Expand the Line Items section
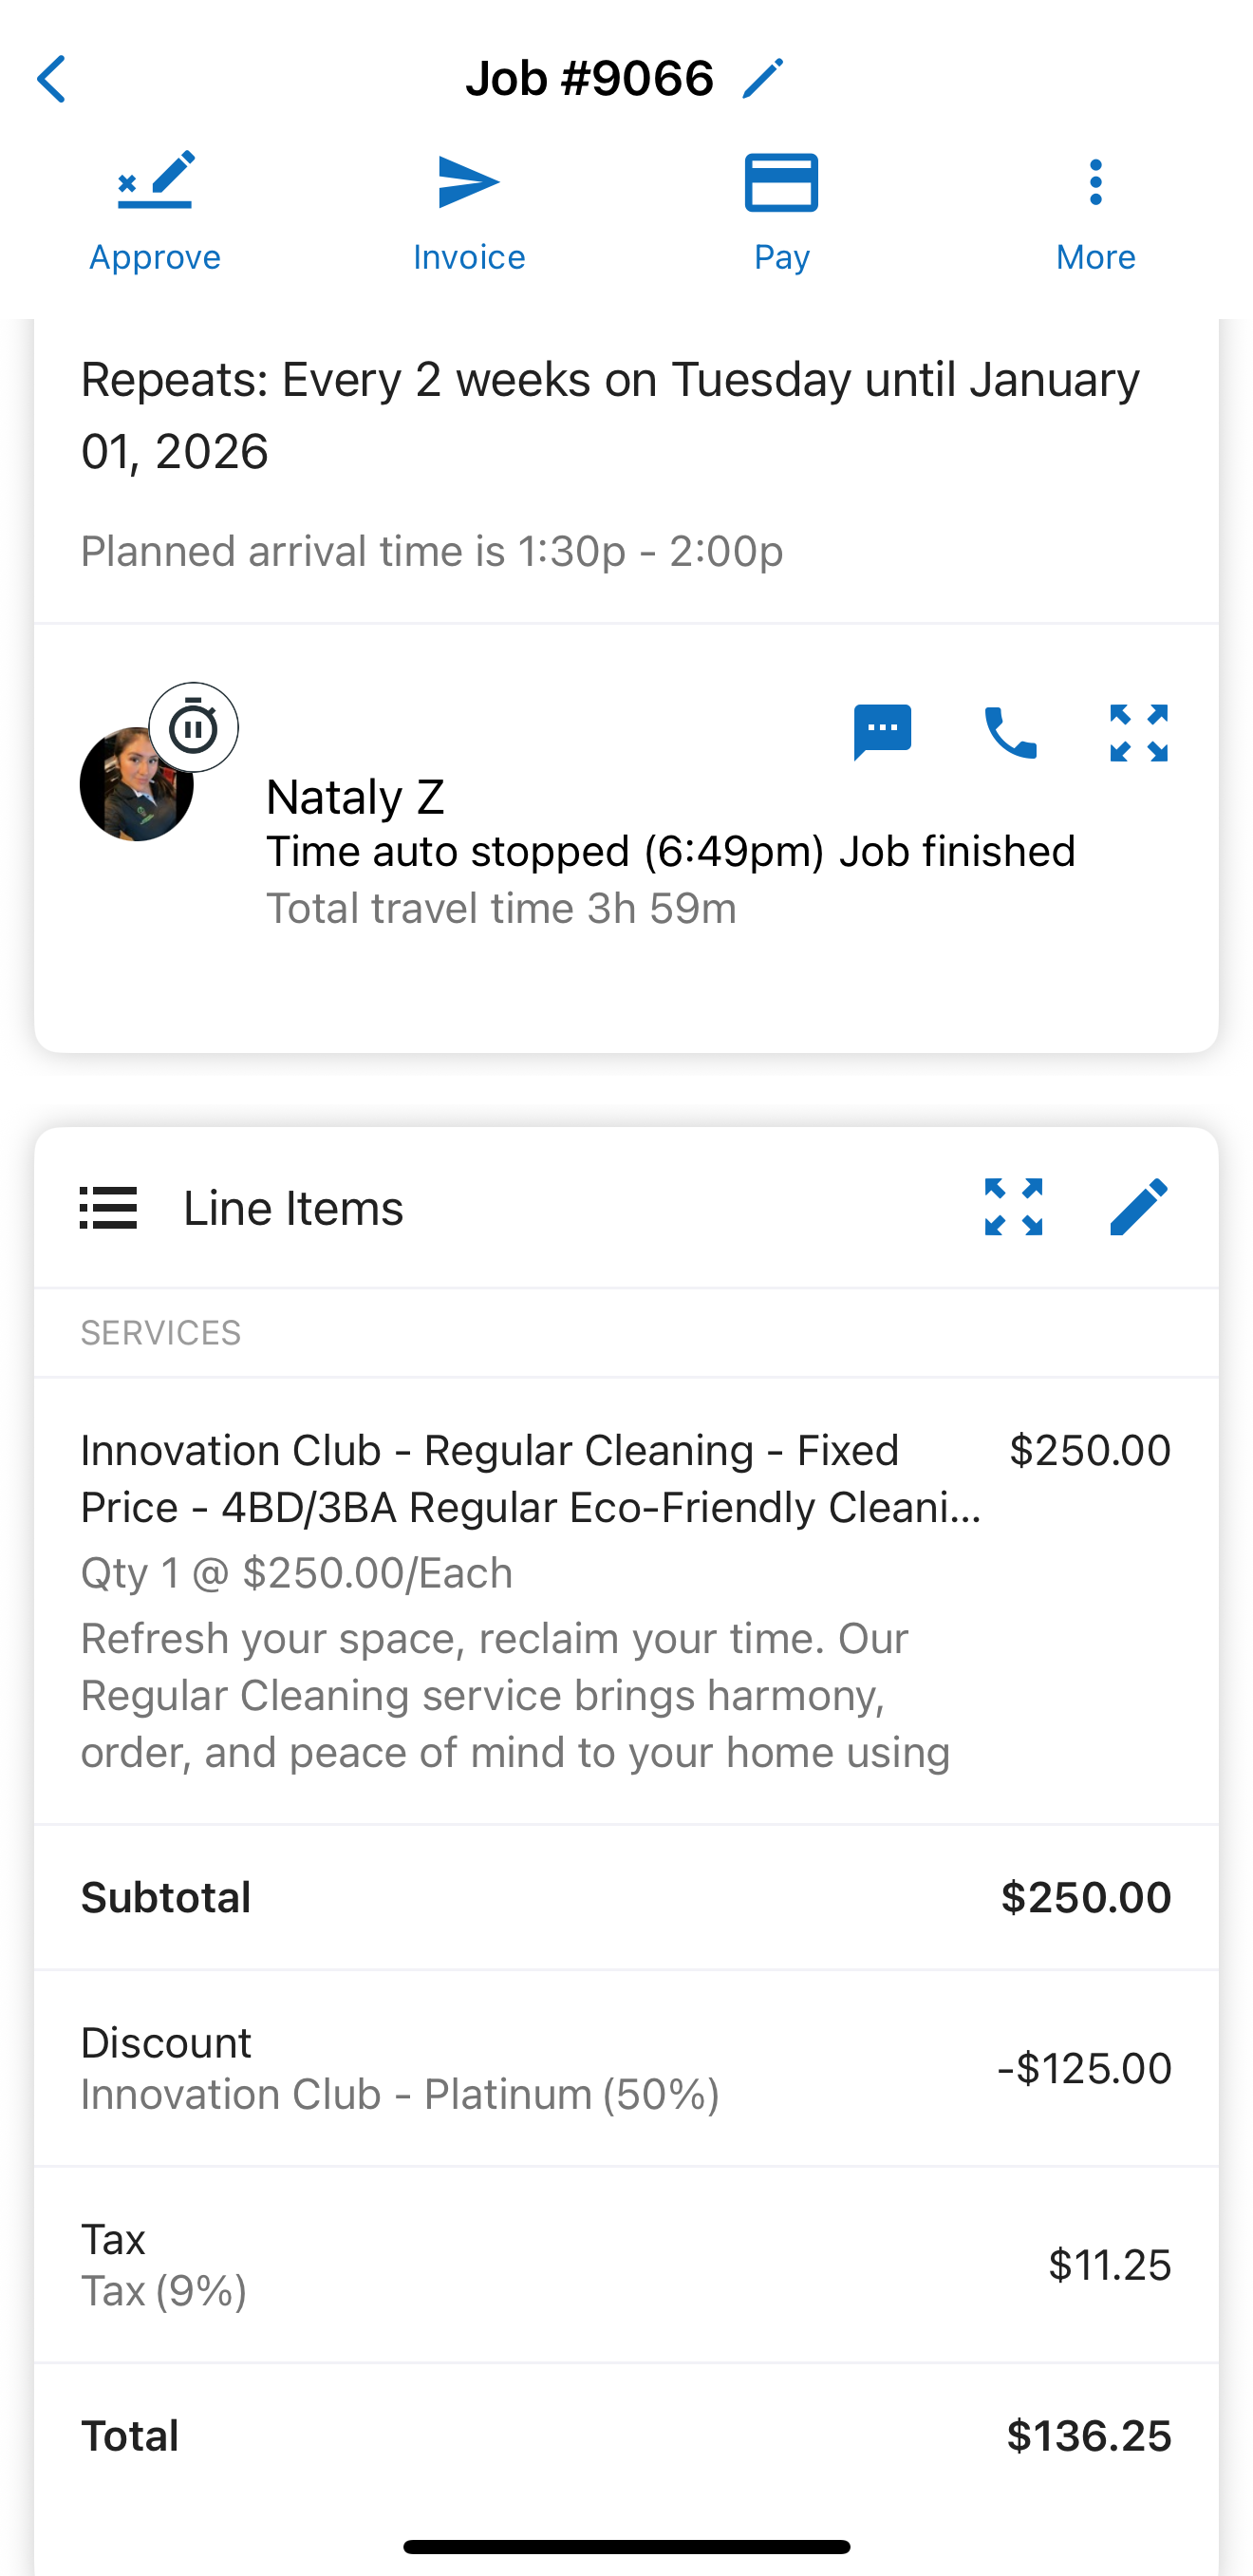This screenshot has width=1253, height=2576. [x=1013, y=1207]
